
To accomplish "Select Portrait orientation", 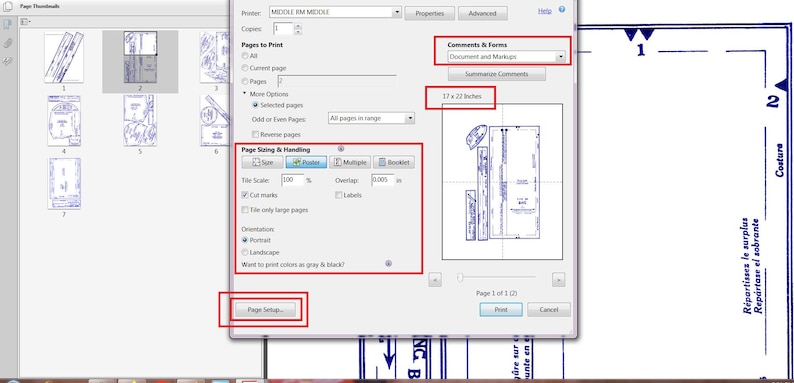I will click(x=245, y=240).
